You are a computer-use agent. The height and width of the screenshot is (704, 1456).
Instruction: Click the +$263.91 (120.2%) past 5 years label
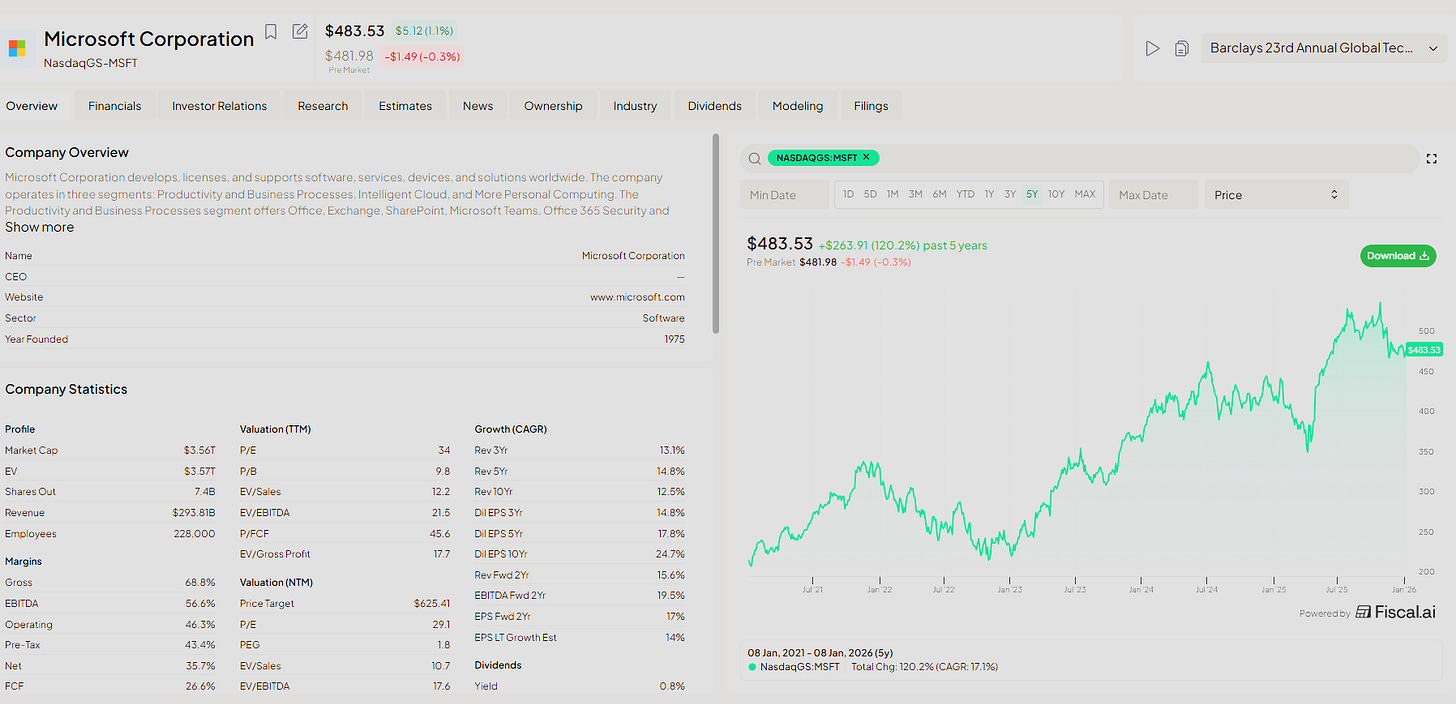click(x=903, y=245)
